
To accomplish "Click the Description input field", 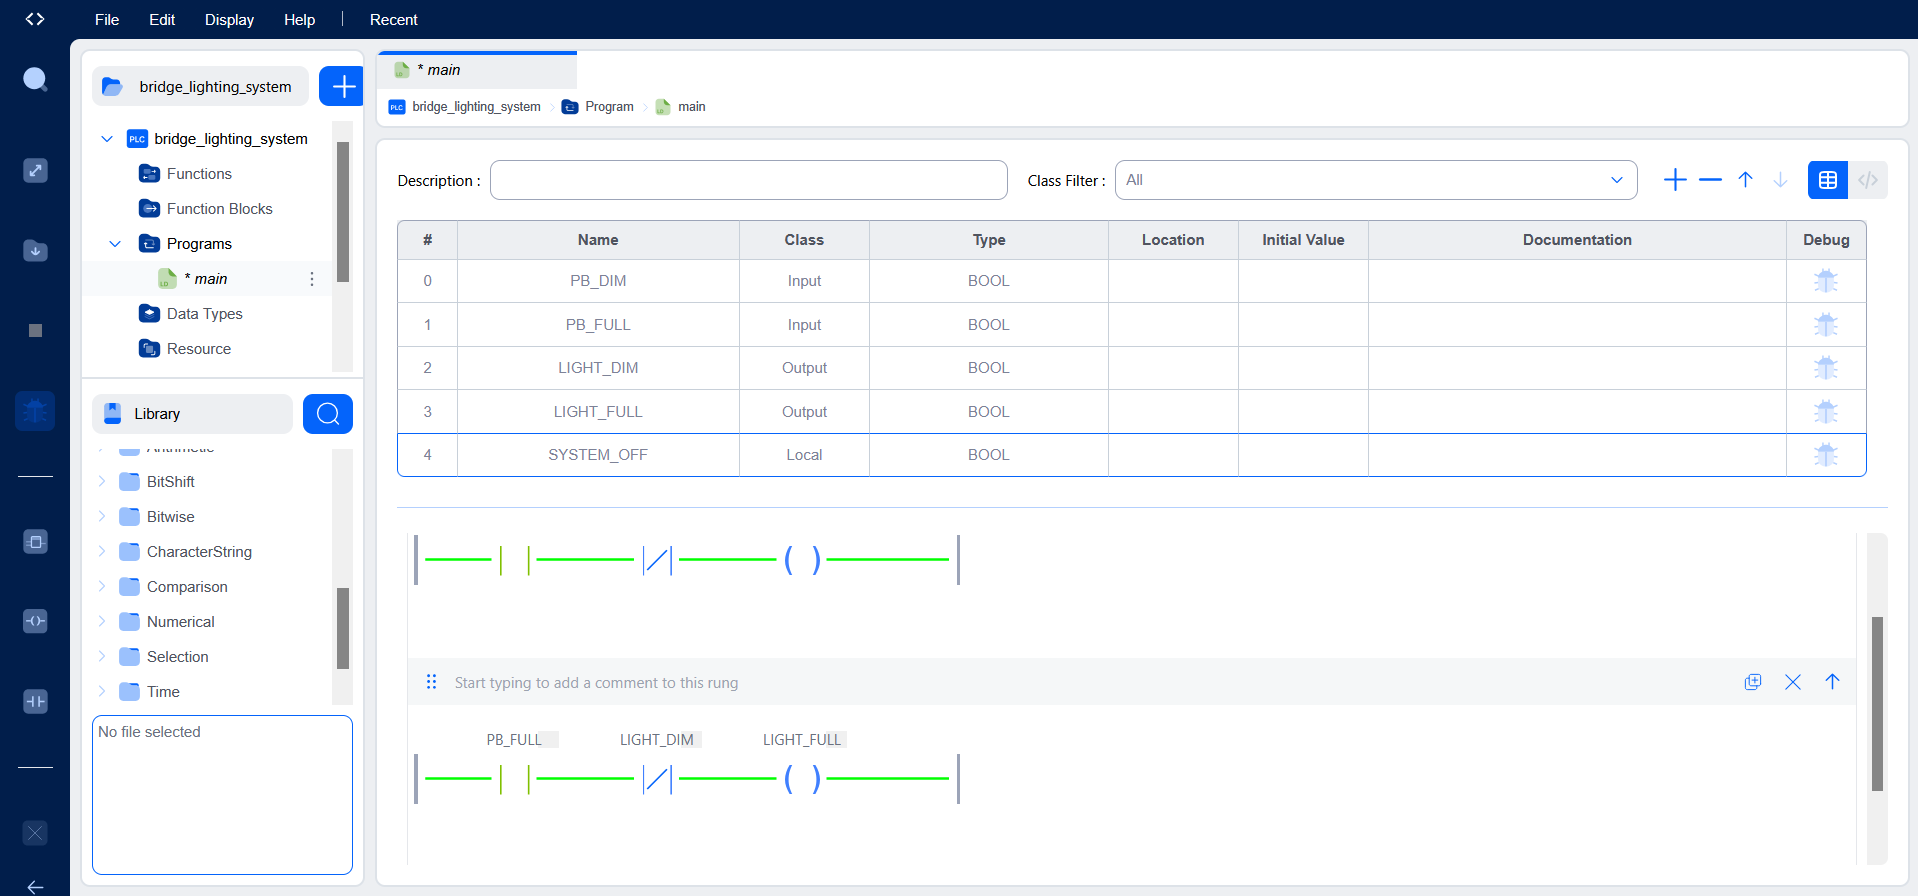I will coord(749,180).
